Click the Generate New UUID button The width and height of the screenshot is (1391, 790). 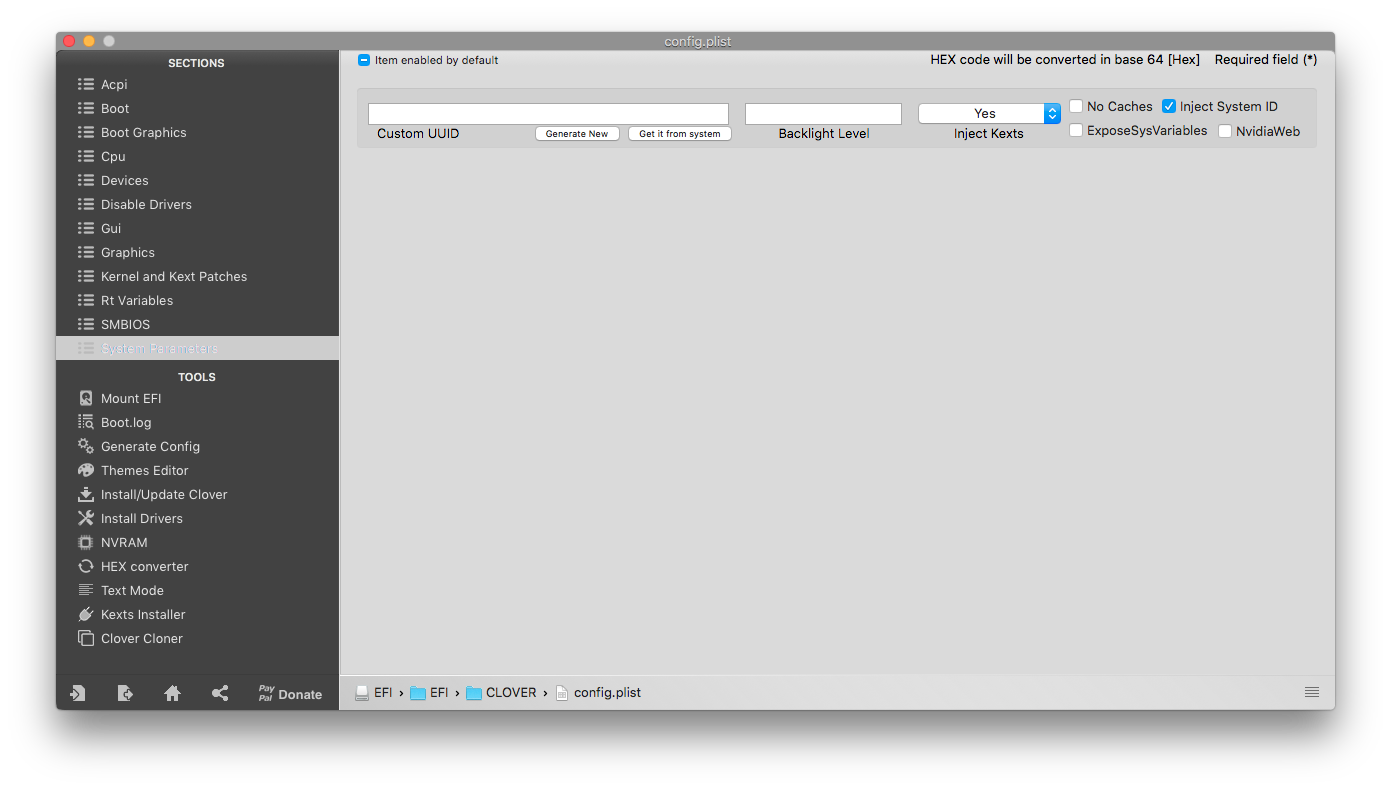point(577,133)
